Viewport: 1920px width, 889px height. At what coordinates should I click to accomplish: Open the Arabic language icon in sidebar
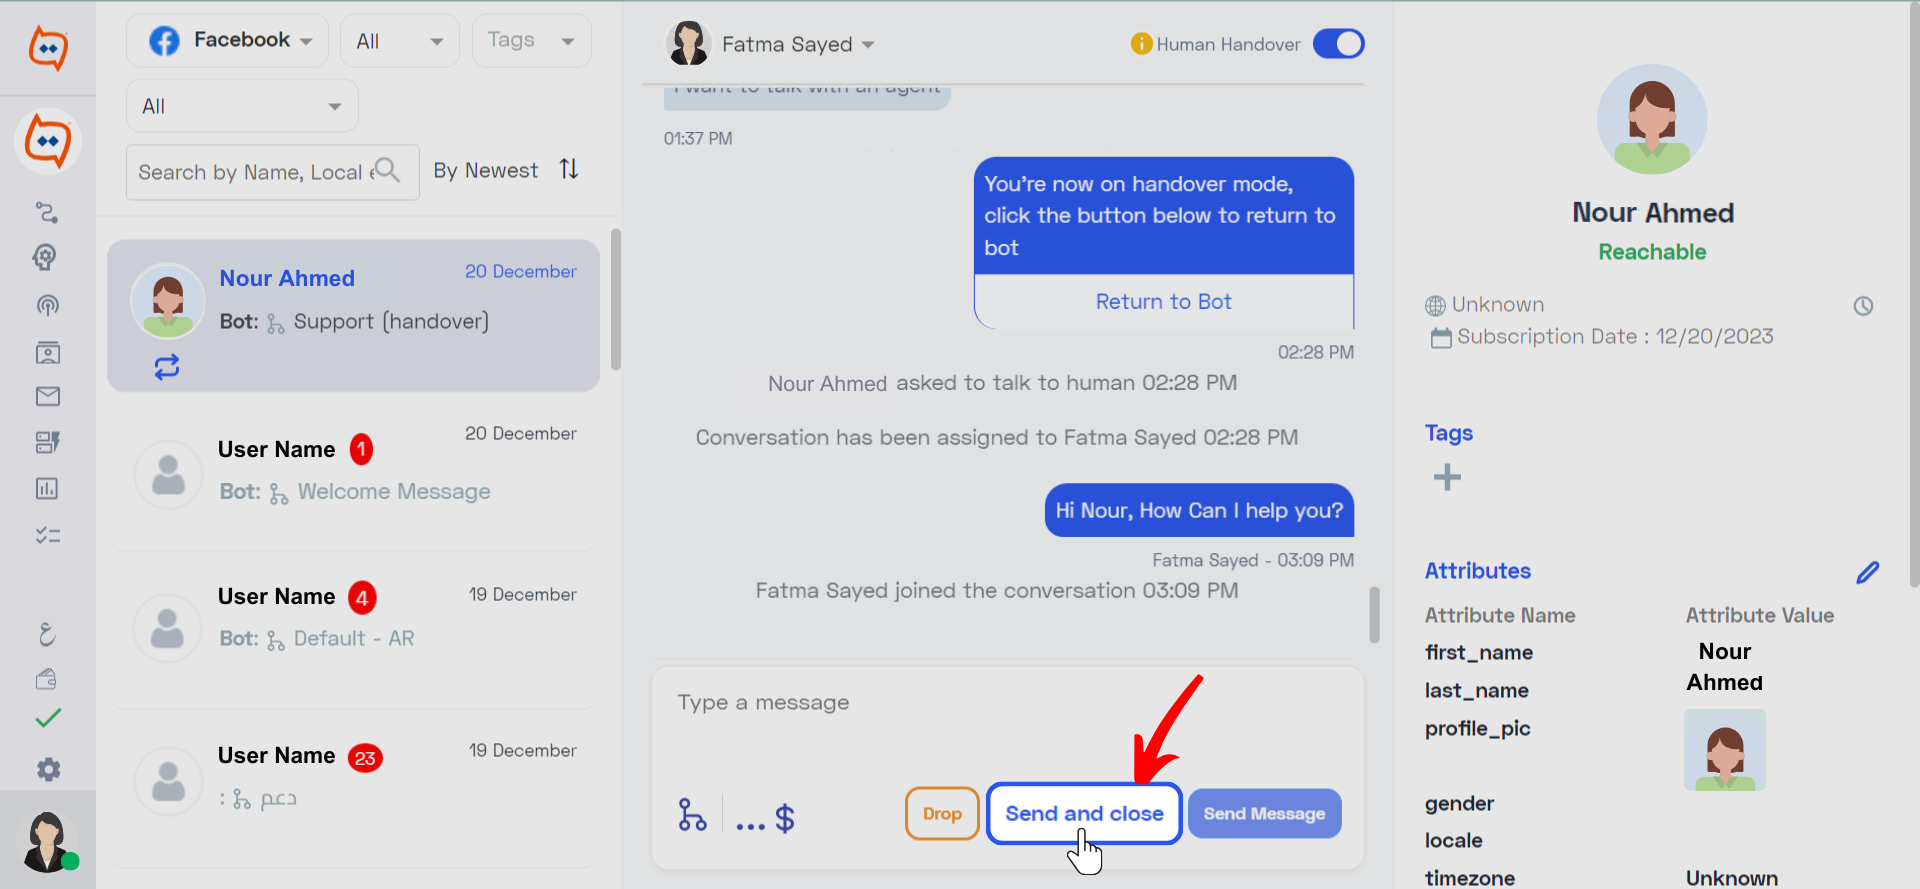tap(47, 634)
